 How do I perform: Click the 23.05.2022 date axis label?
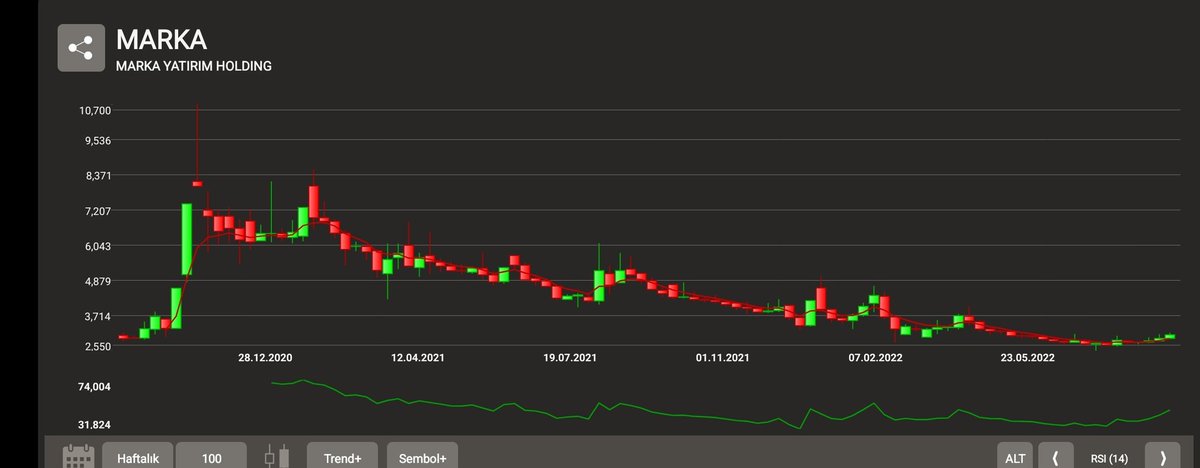pyautogui.click(x=1028, y=357)
